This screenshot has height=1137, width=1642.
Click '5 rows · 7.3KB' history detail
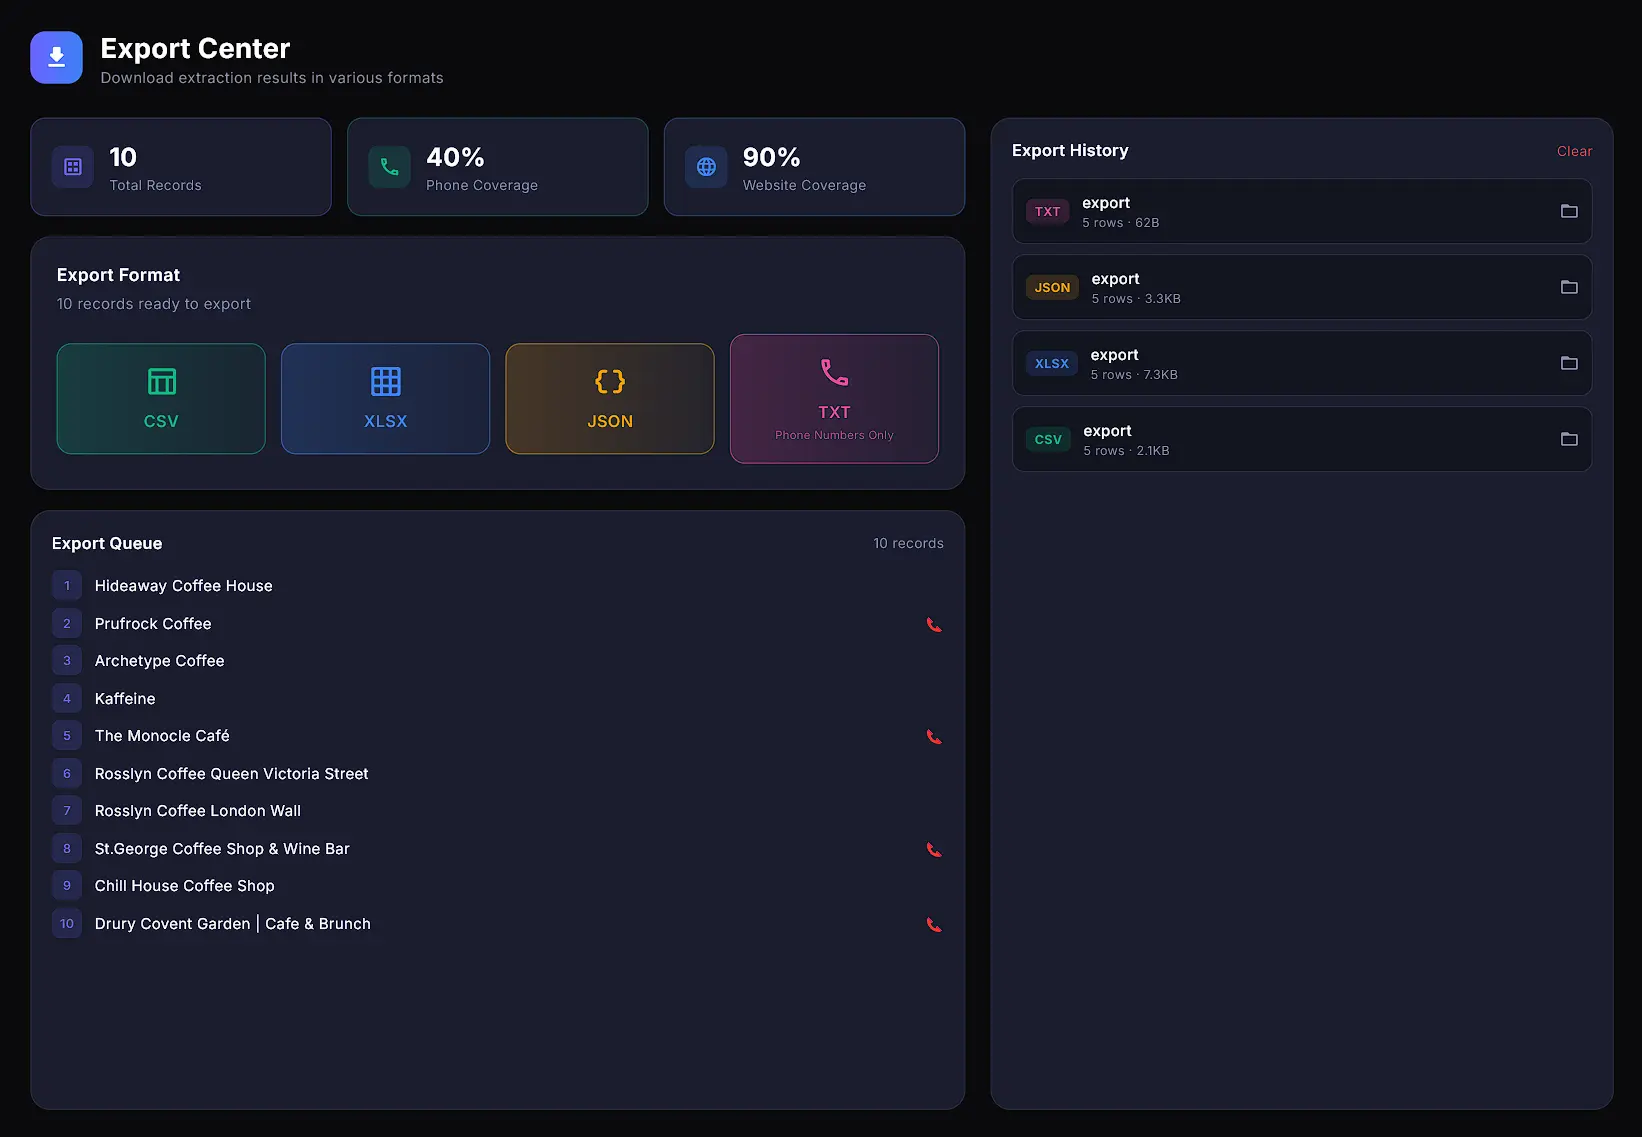1134,375
